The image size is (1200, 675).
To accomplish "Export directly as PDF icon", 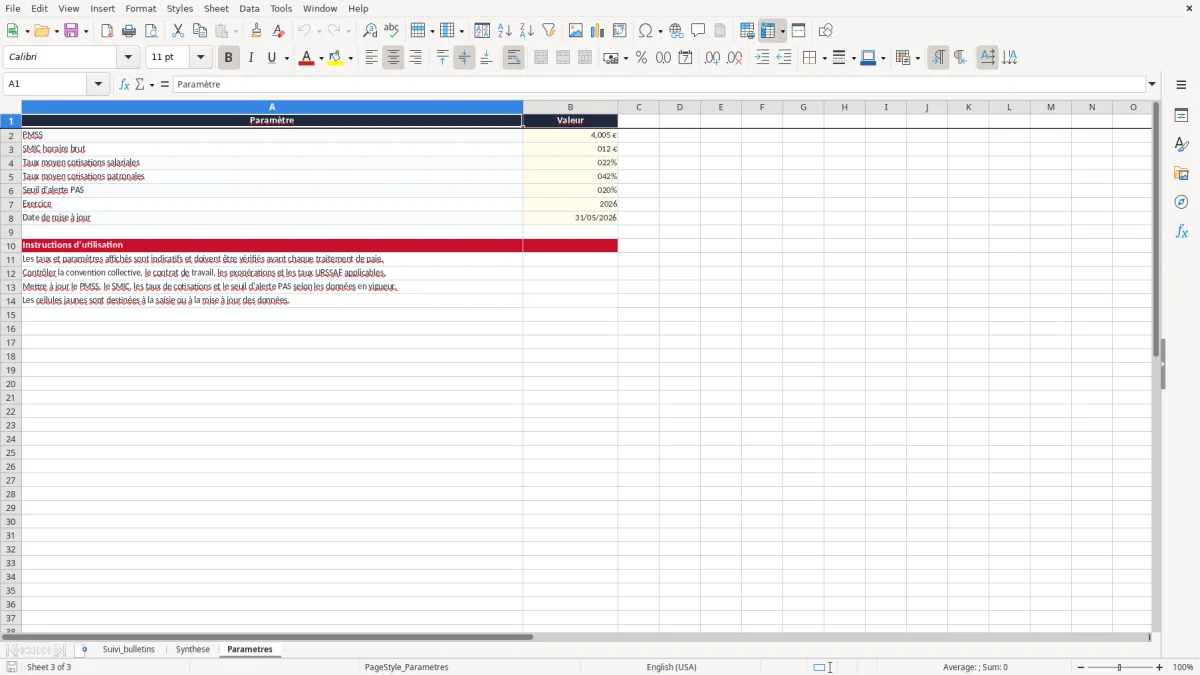I will (107, 31).
